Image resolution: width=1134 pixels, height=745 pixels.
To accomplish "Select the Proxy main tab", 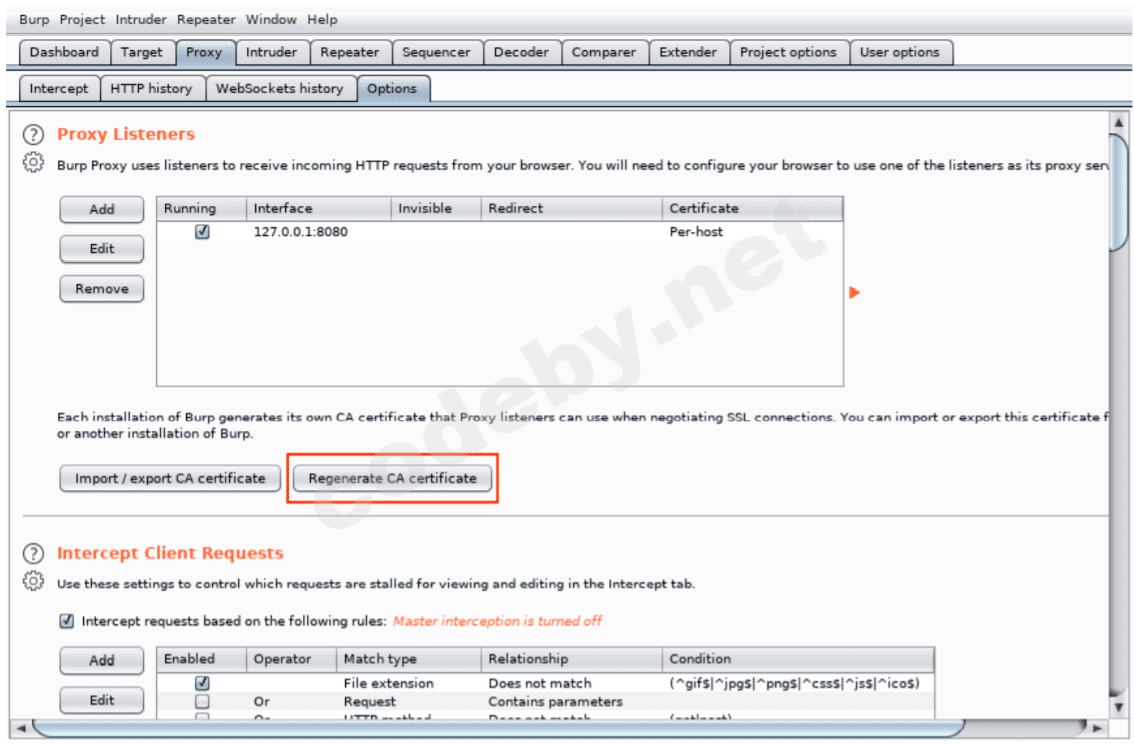I will click(x=204, y=52).
